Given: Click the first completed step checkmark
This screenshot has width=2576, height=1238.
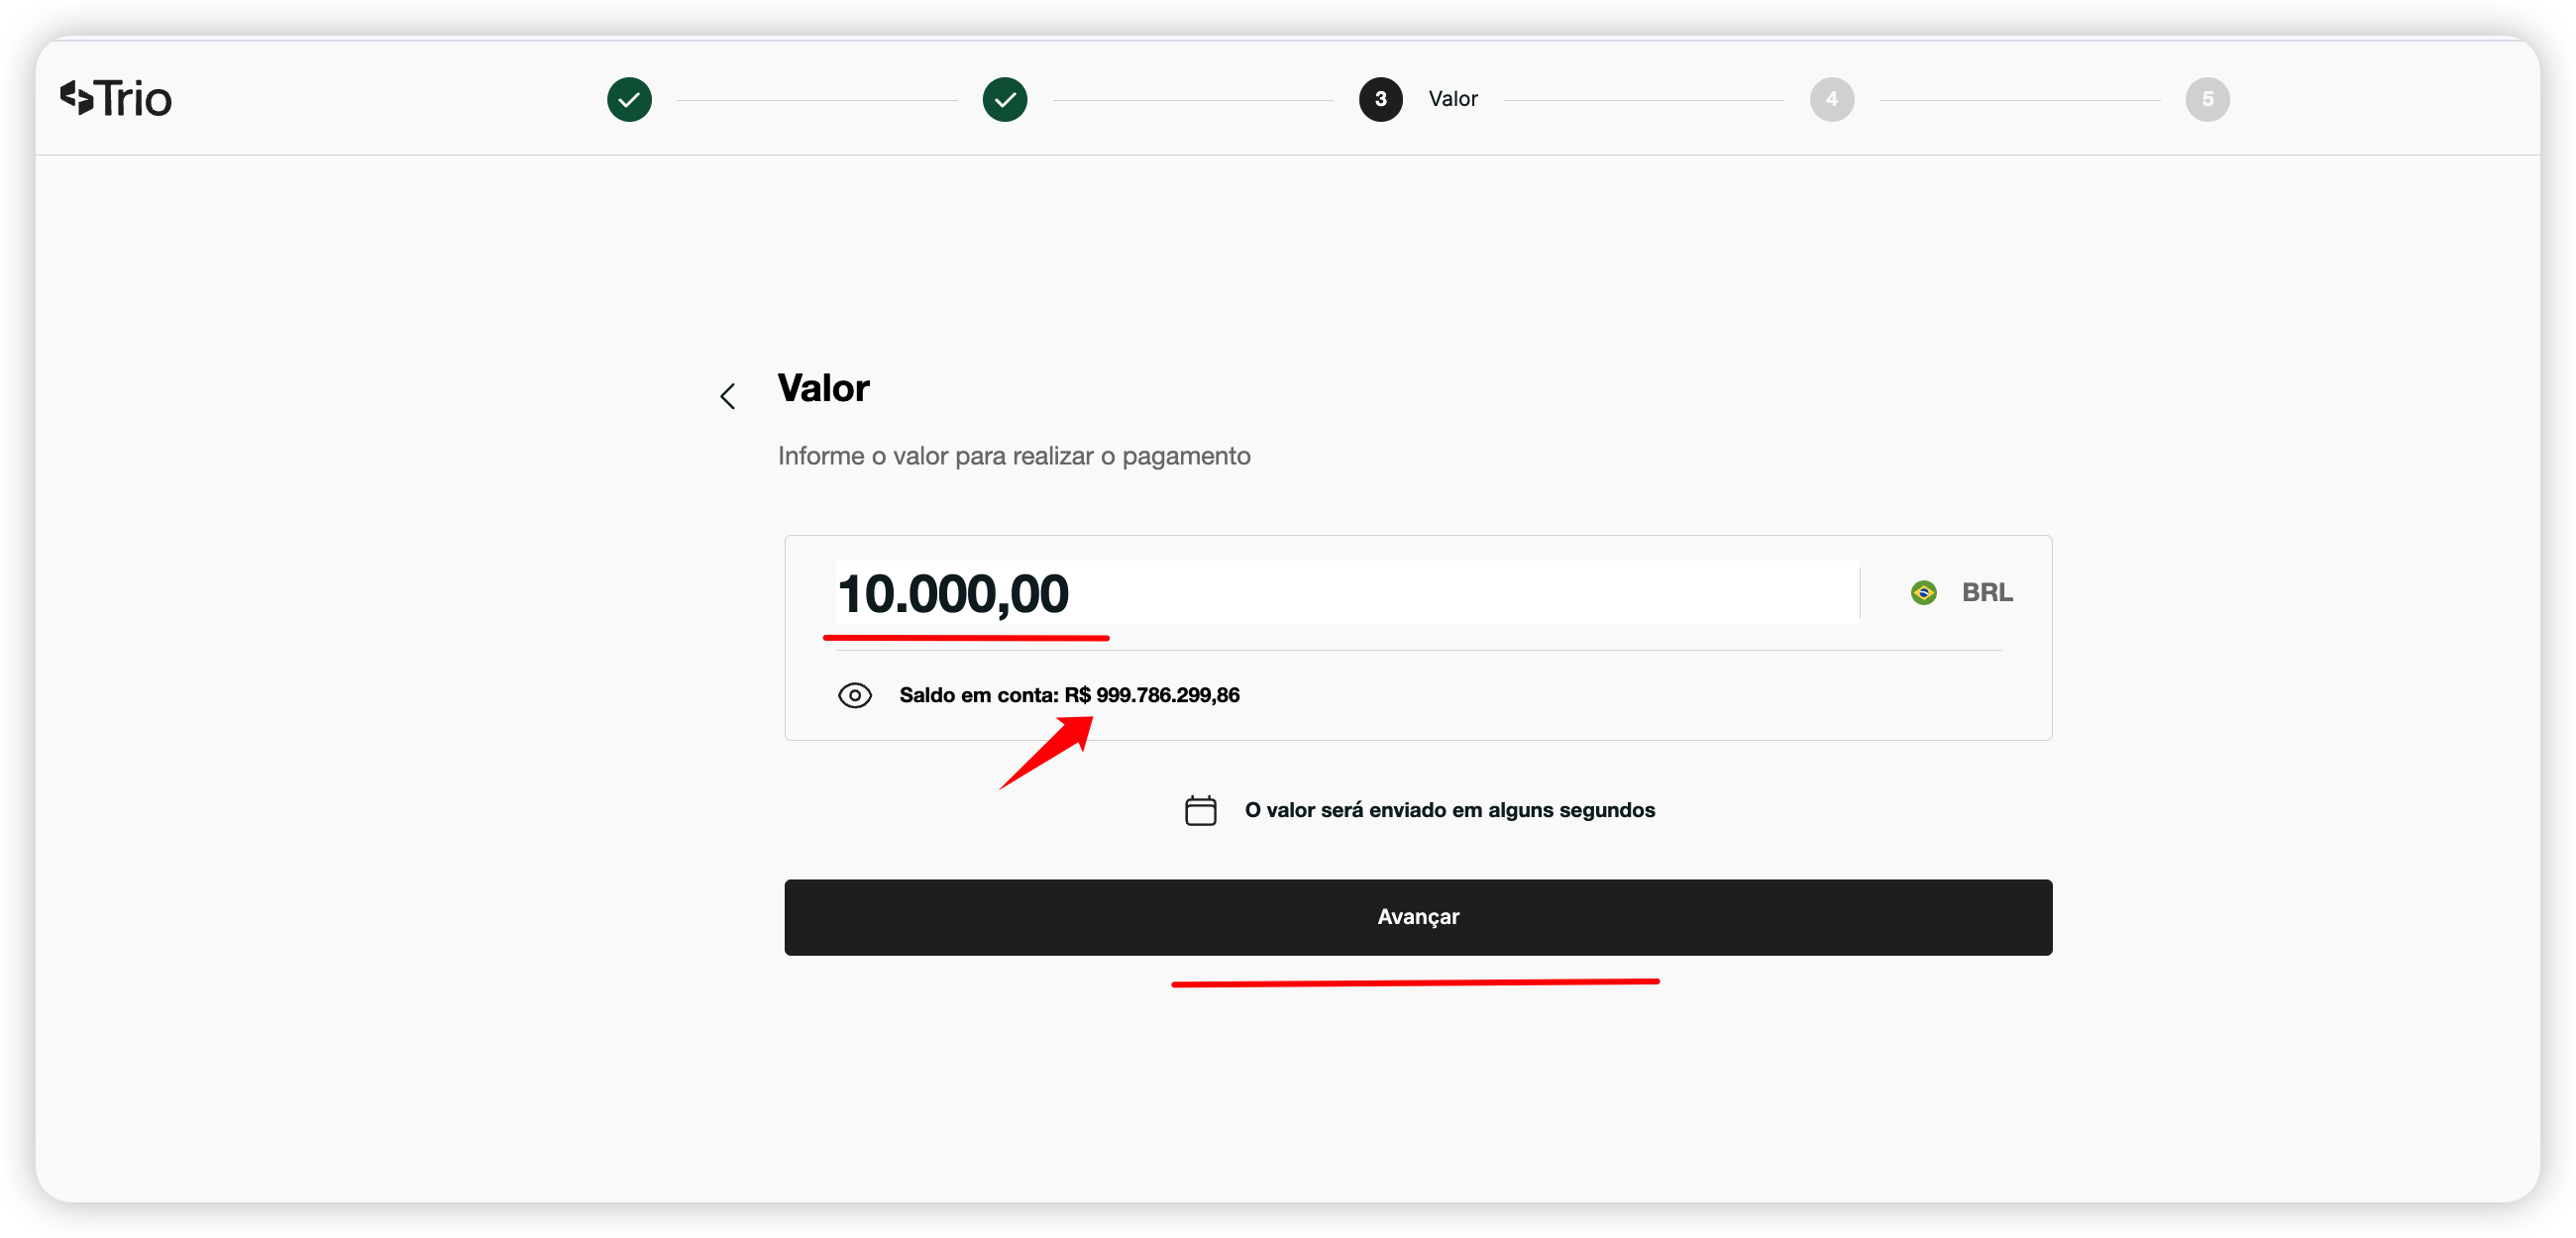Looking at the screenshot, I should (629, 99).
